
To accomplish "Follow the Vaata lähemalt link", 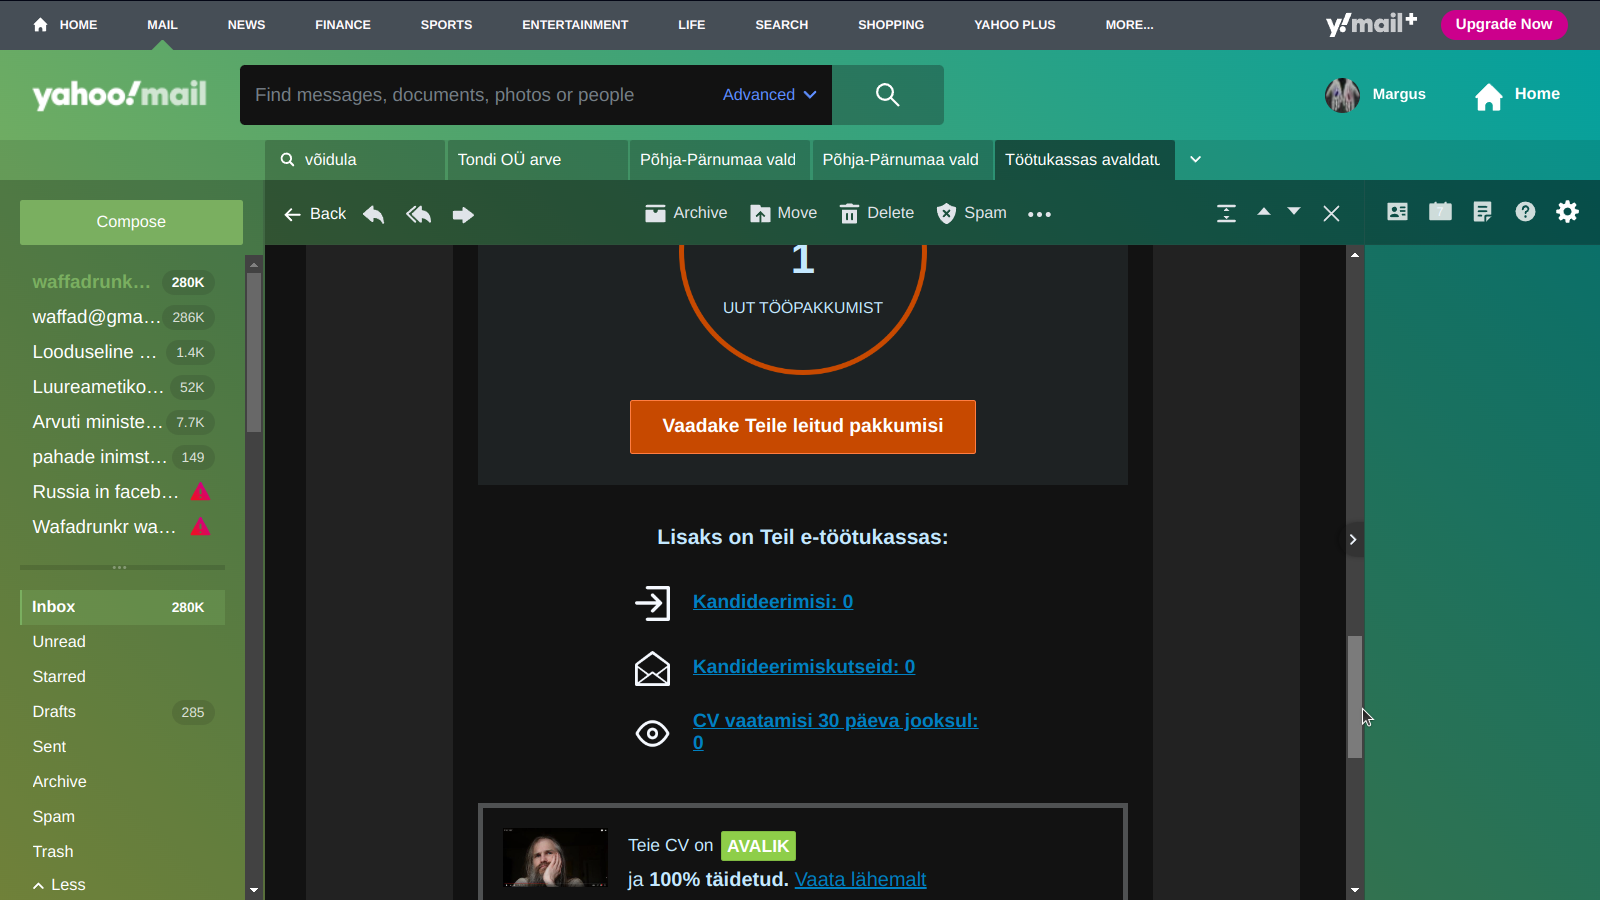I will pyautogui.click(x=860, y=880).
